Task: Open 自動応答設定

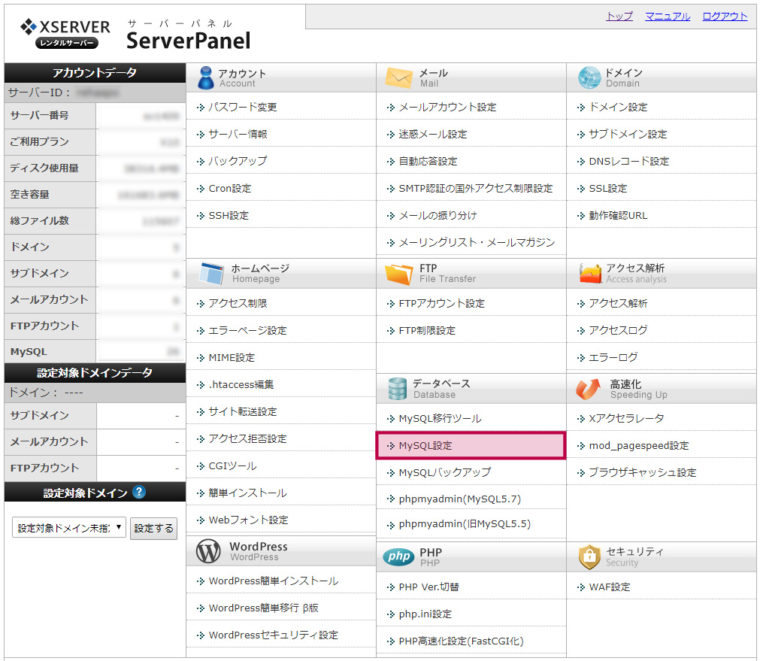Action: pyautogui.click(x=428, y=161)
